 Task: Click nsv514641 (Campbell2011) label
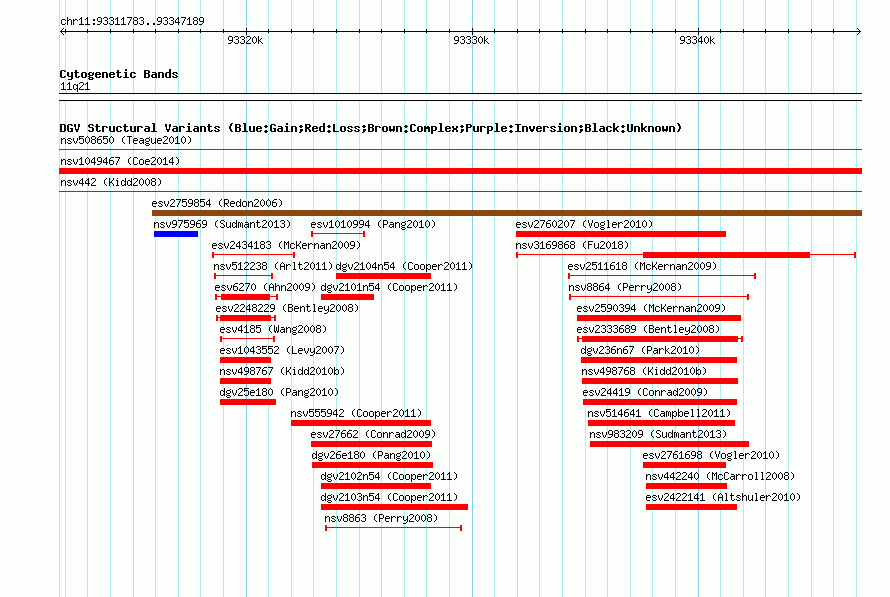point(659,413)
